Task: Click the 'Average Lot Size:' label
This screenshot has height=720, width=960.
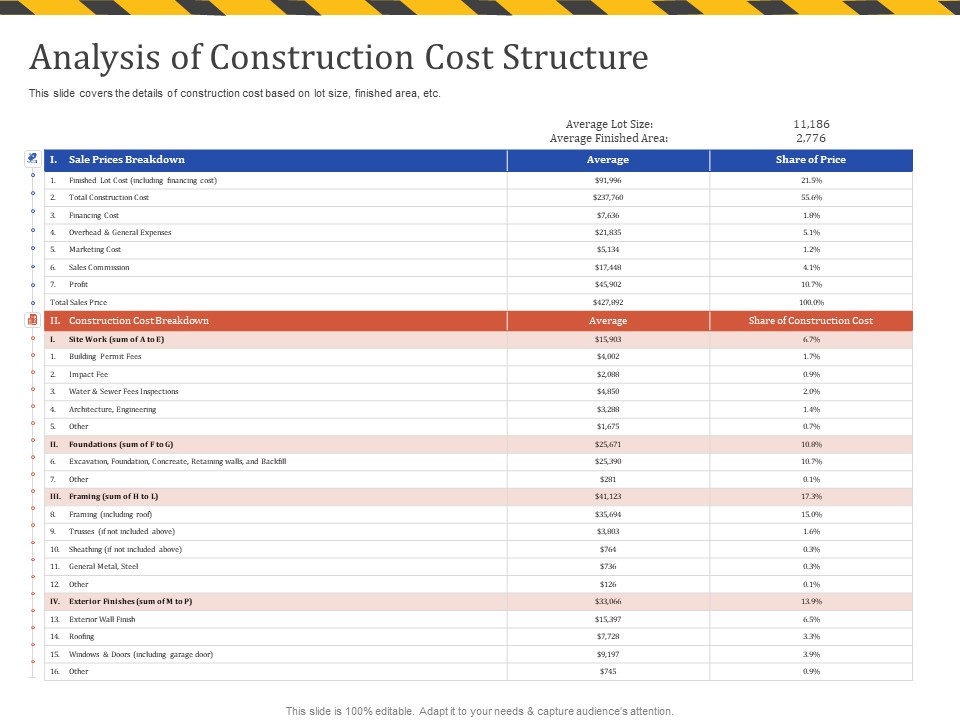Action: tap(609, 124)
